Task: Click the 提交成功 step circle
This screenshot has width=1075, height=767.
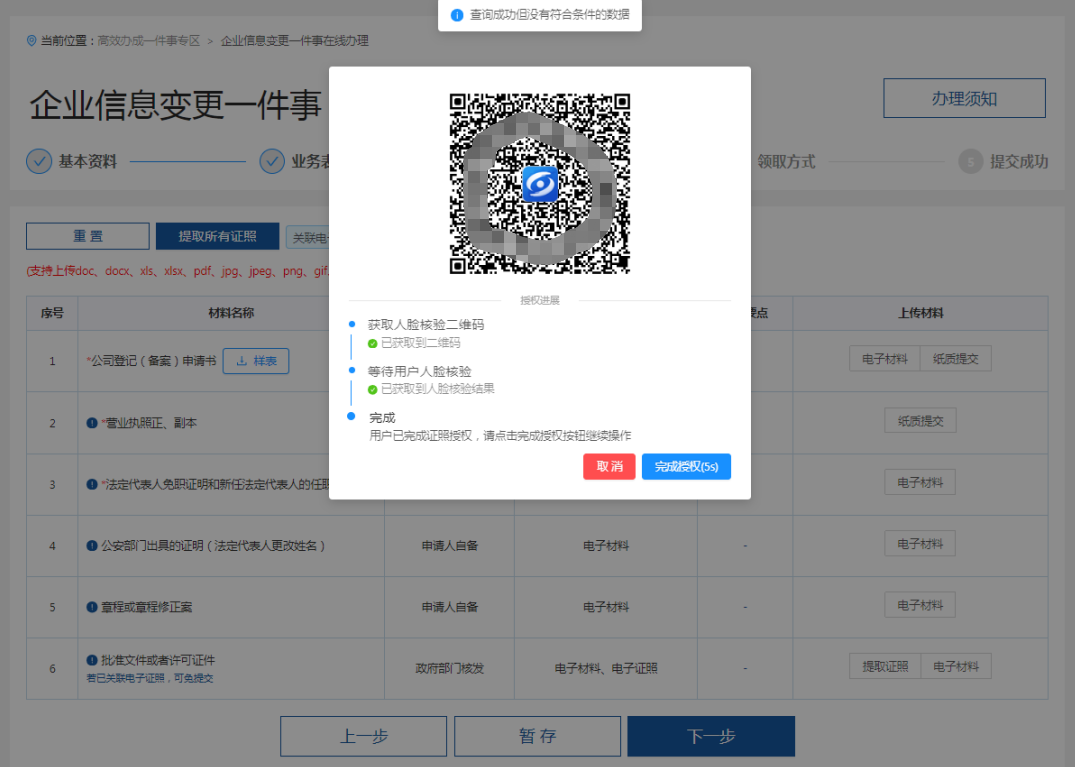Action: tap(970, 162)
